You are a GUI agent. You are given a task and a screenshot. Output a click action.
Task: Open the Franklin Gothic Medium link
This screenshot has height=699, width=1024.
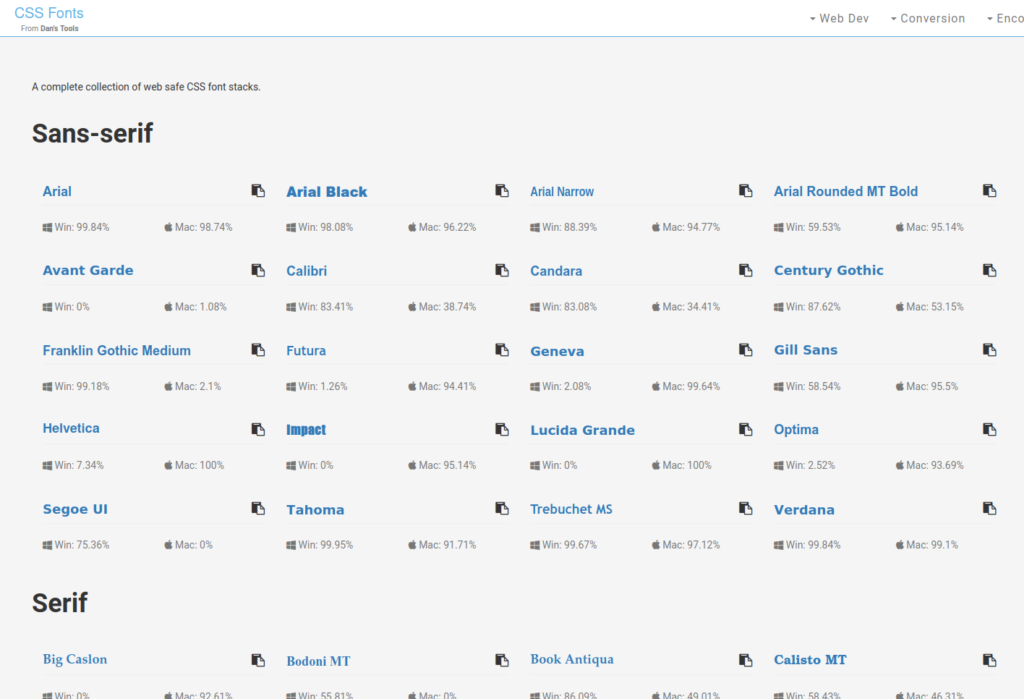click(116, 350)
